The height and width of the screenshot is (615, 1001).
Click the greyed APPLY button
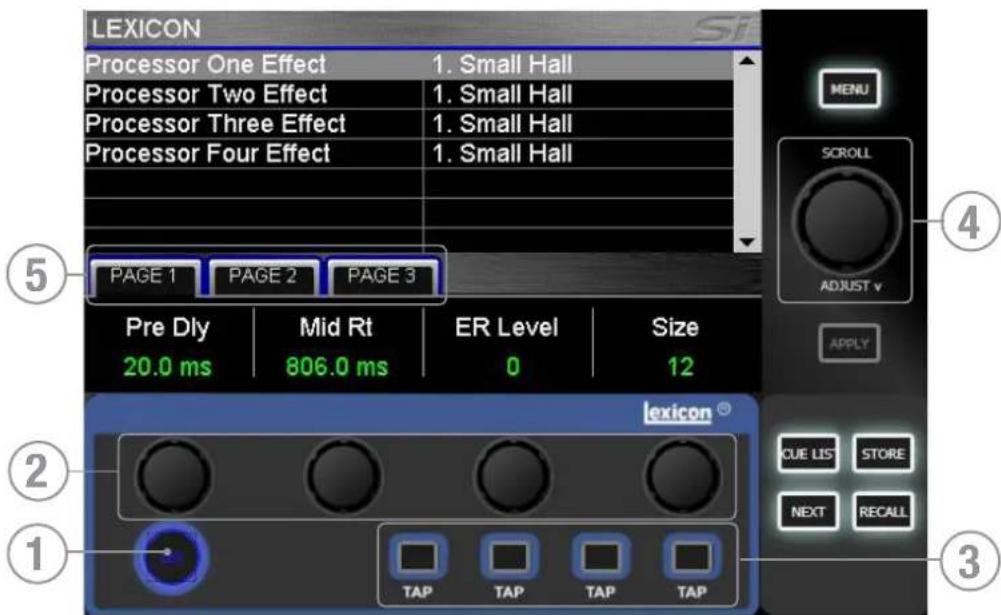click(x=849, y=344)
